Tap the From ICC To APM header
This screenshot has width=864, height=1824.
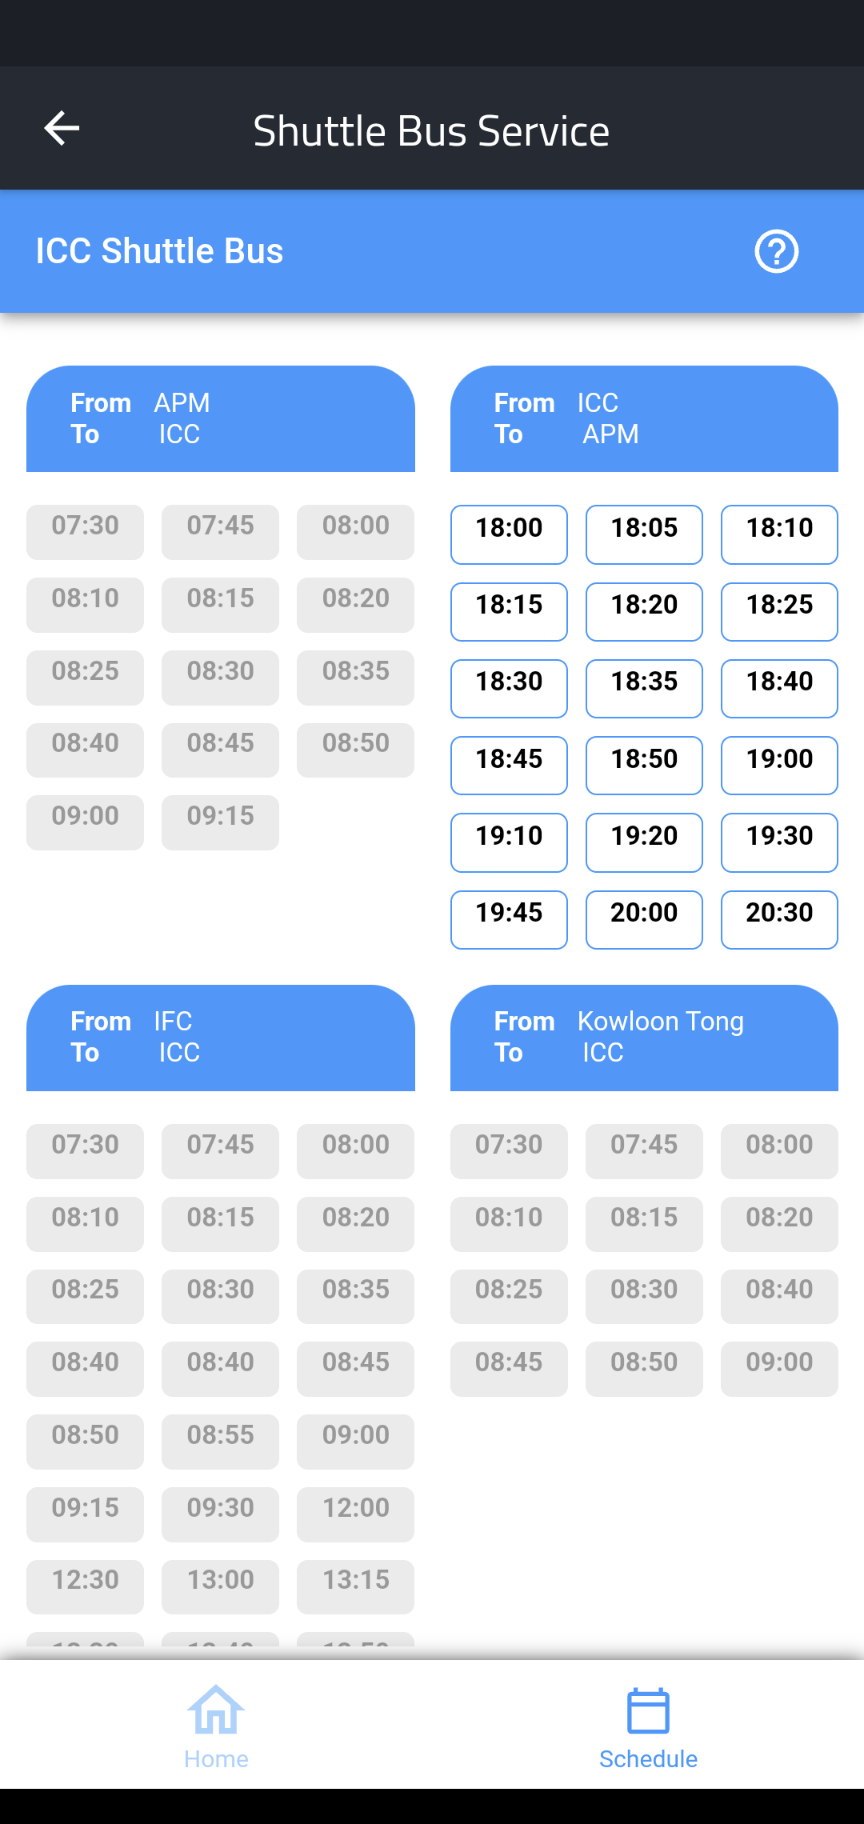(x=644, y=418)
